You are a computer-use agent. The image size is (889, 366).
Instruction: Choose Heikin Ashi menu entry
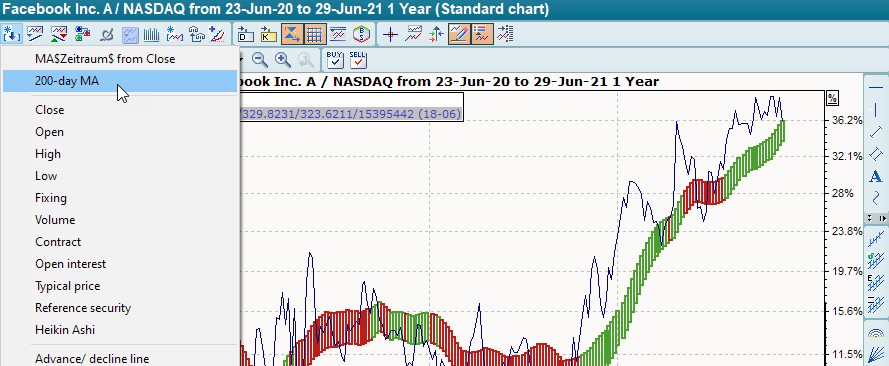[x=65, y=330]
